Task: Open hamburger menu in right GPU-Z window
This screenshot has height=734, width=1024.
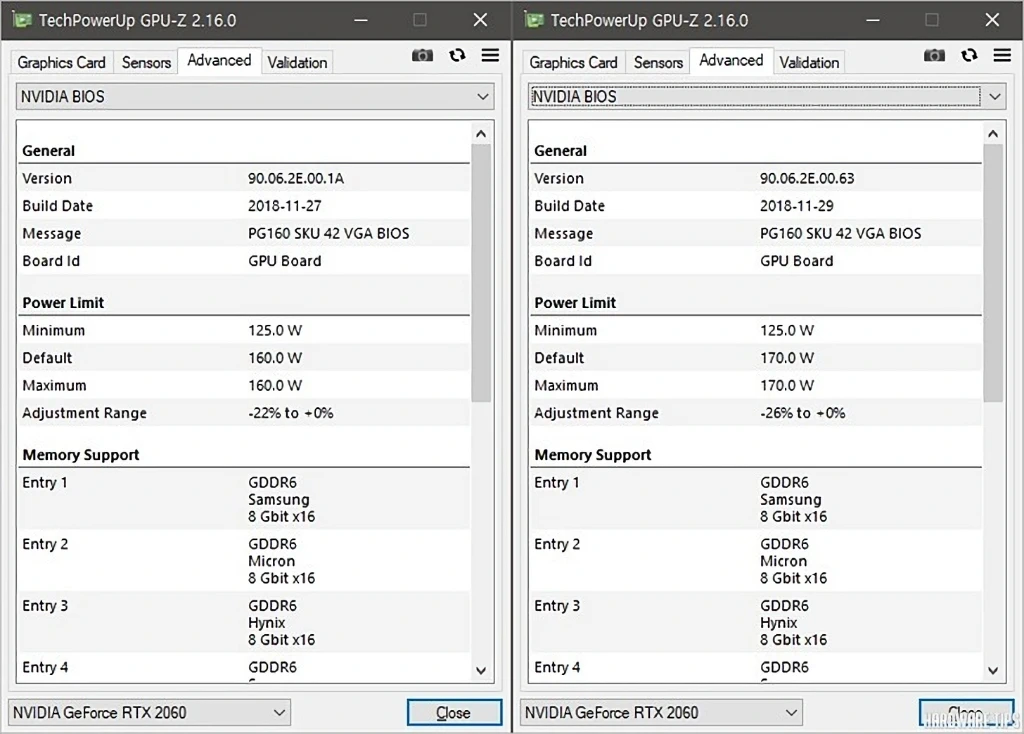Action: pyautogui.click(x=1002, y=56)
